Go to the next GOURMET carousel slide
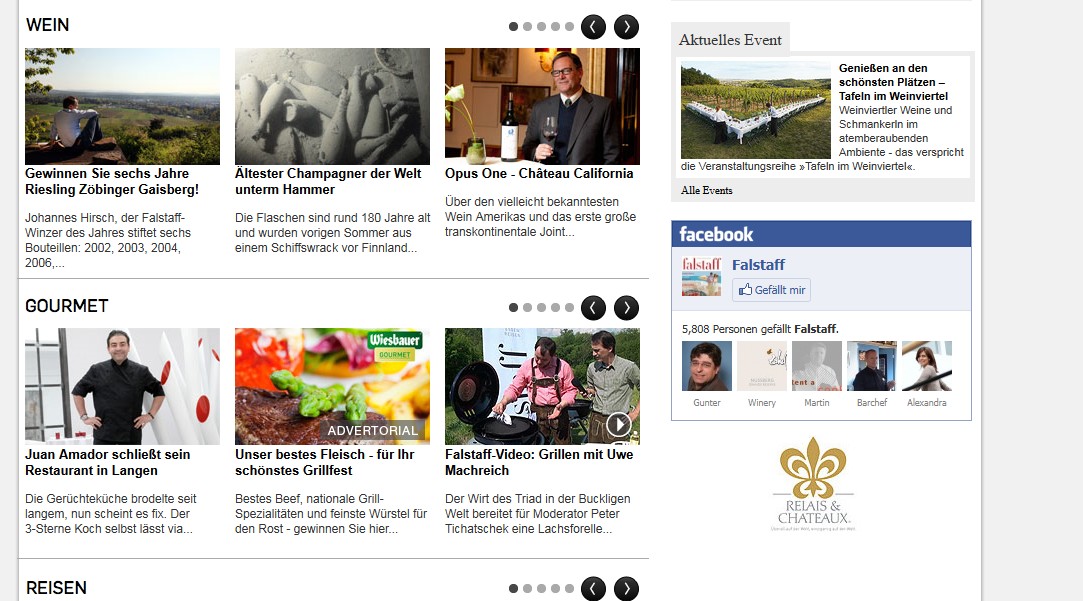 click(x=626, y=307)
